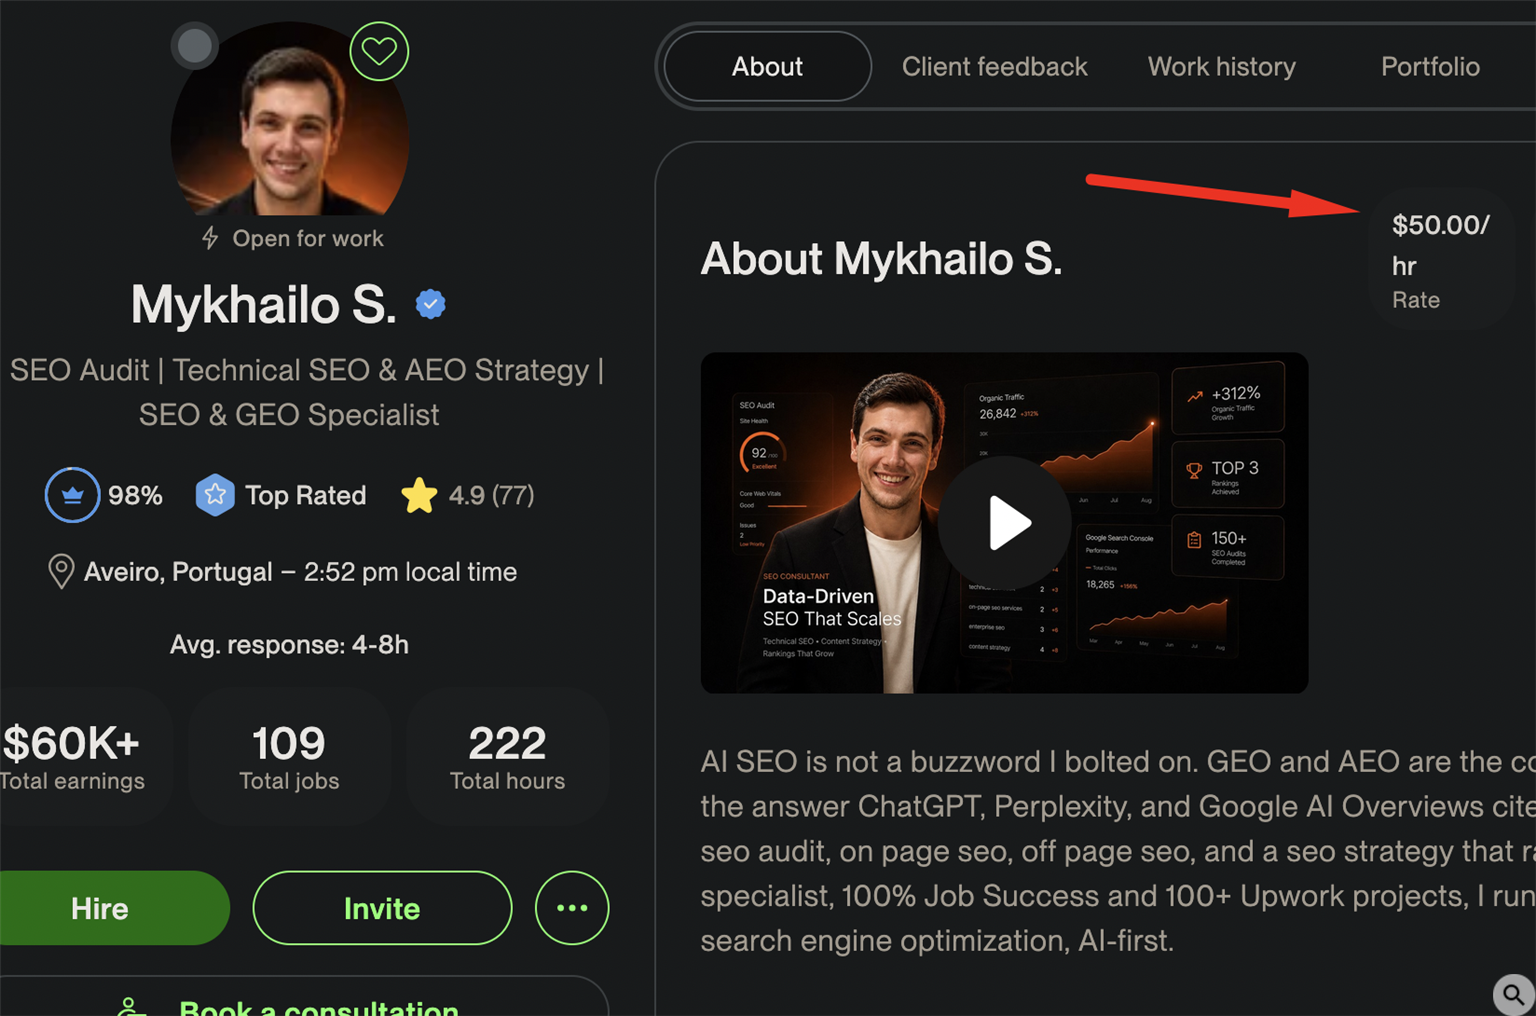Click the location pin icon near Aveiro
Screen dimensions: 1536x1016
click(61, 572)
